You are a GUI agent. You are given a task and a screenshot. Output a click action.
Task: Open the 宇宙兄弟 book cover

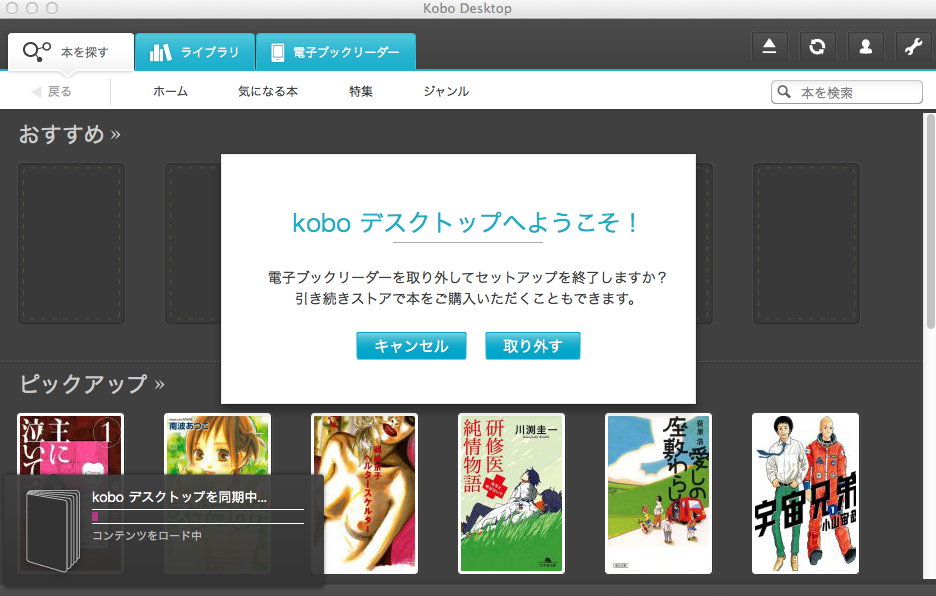click(805, 493)
